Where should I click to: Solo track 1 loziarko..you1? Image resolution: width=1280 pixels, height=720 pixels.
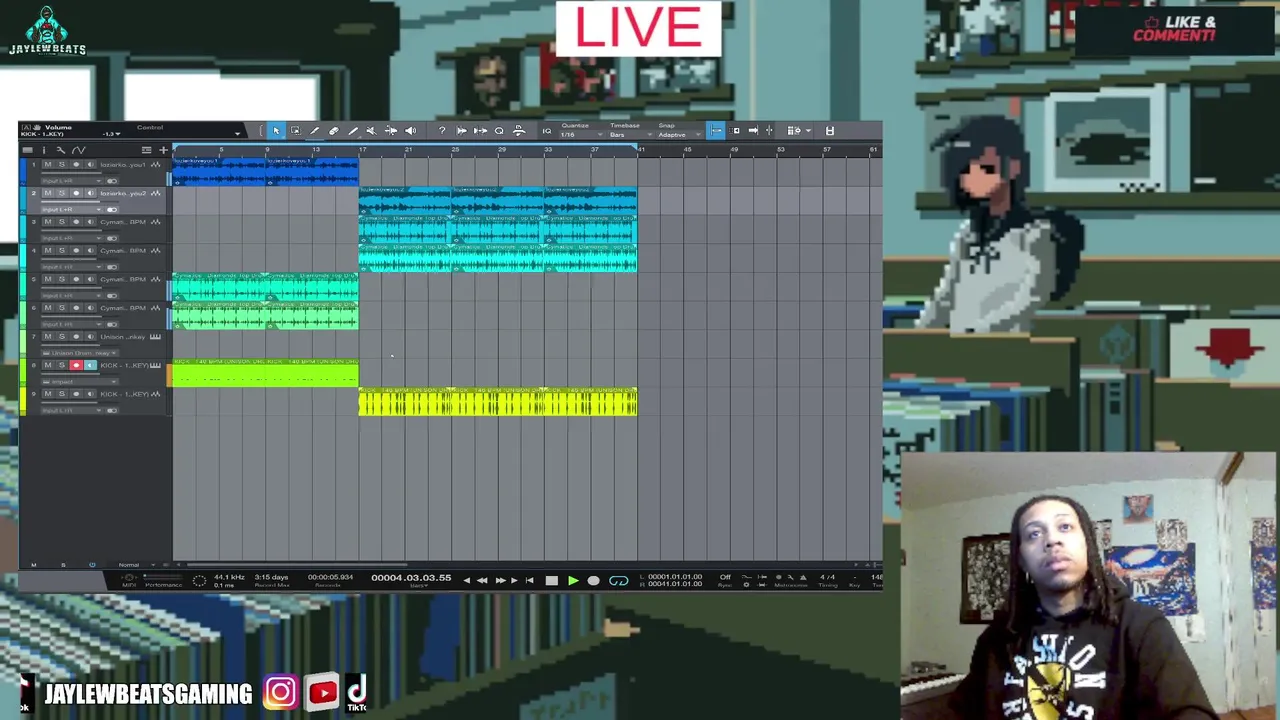61,164
